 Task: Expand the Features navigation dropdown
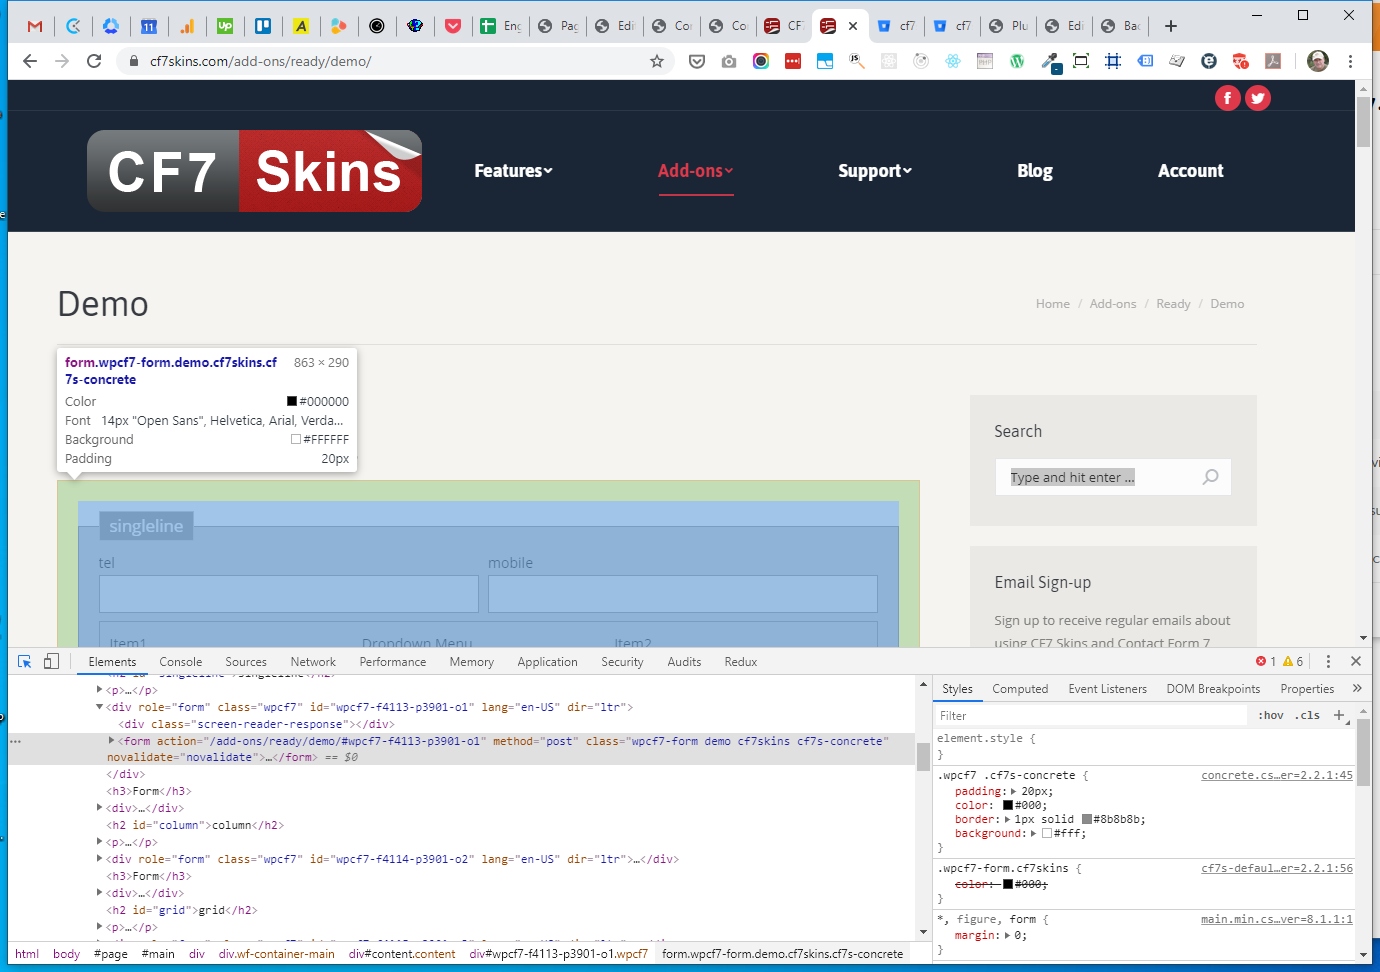click(513, 171)
